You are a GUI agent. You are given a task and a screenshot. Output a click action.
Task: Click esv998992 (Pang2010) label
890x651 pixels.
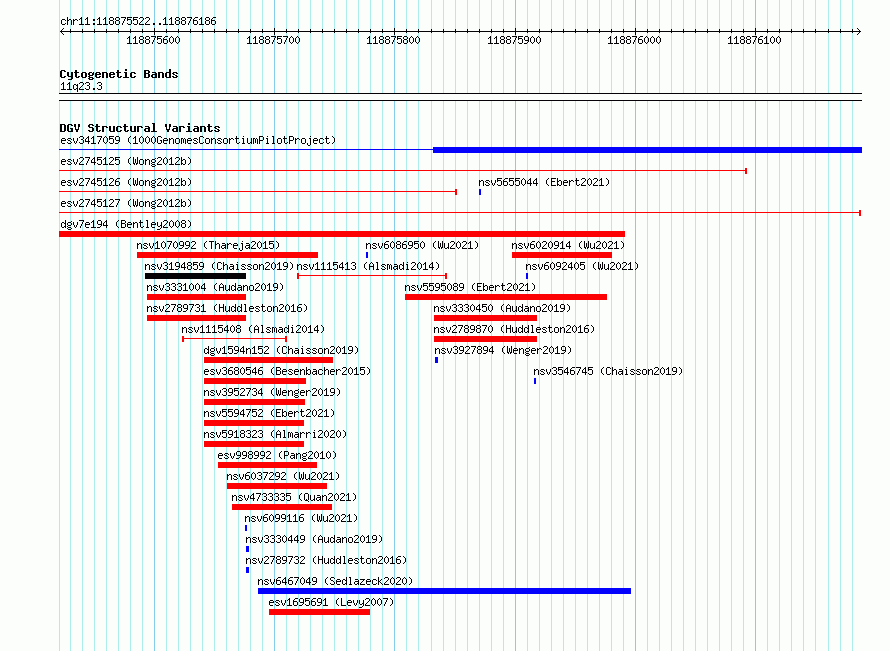277,455
